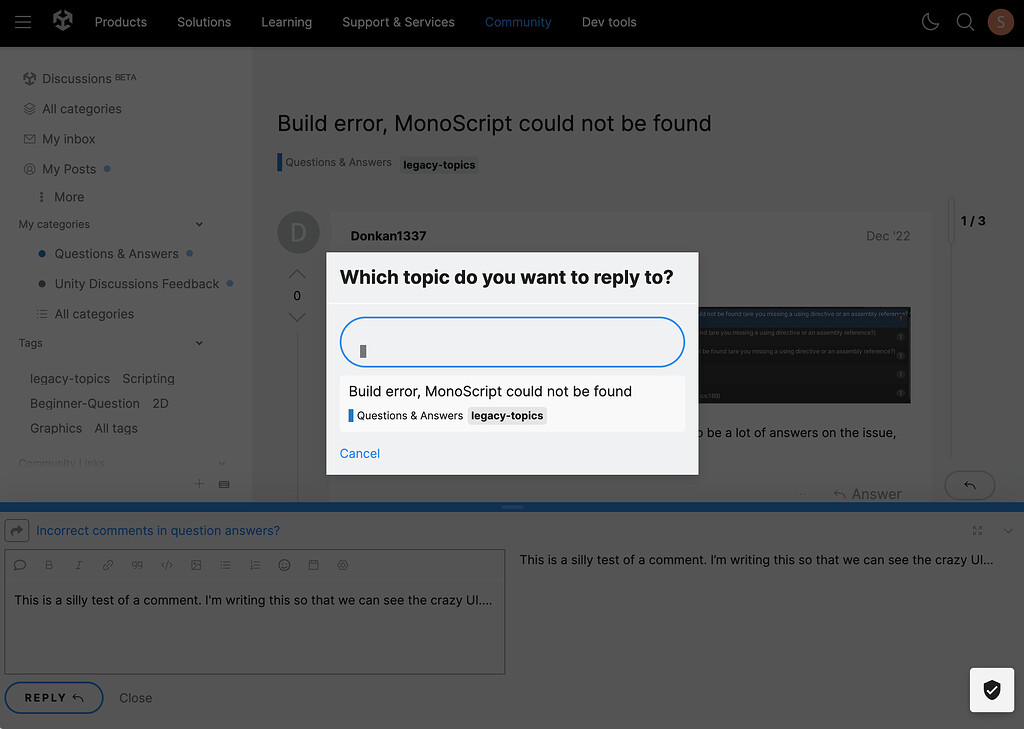The image size is (1024, 729).
Task: Open the Community menu item
Action: click(518, 21)
